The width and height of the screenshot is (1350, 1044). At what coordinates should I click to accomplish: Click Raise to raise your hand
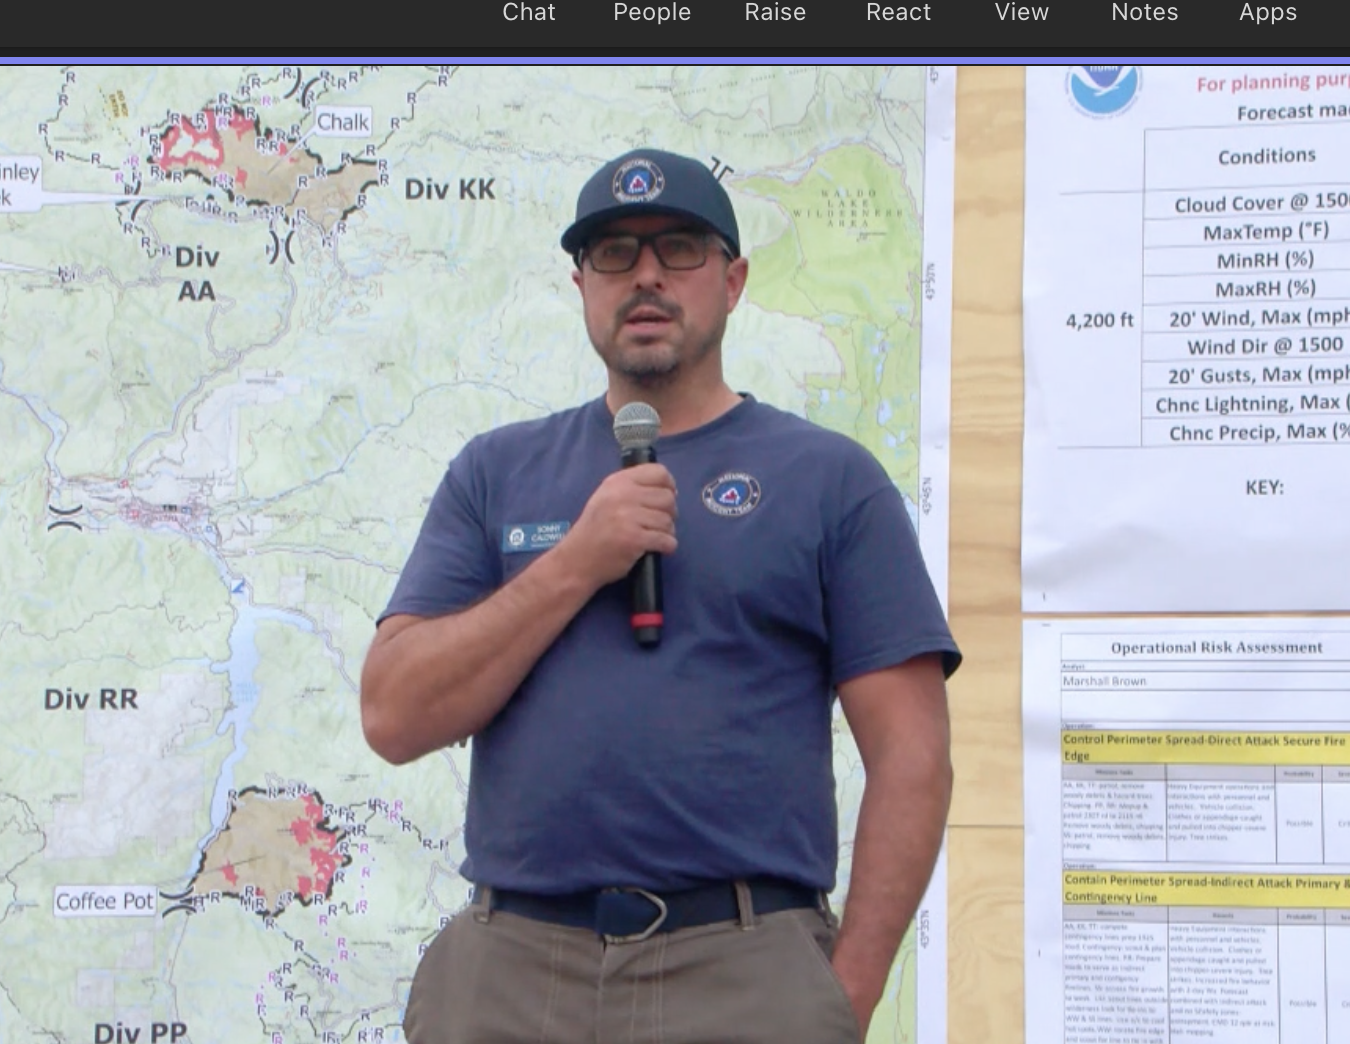775,13
